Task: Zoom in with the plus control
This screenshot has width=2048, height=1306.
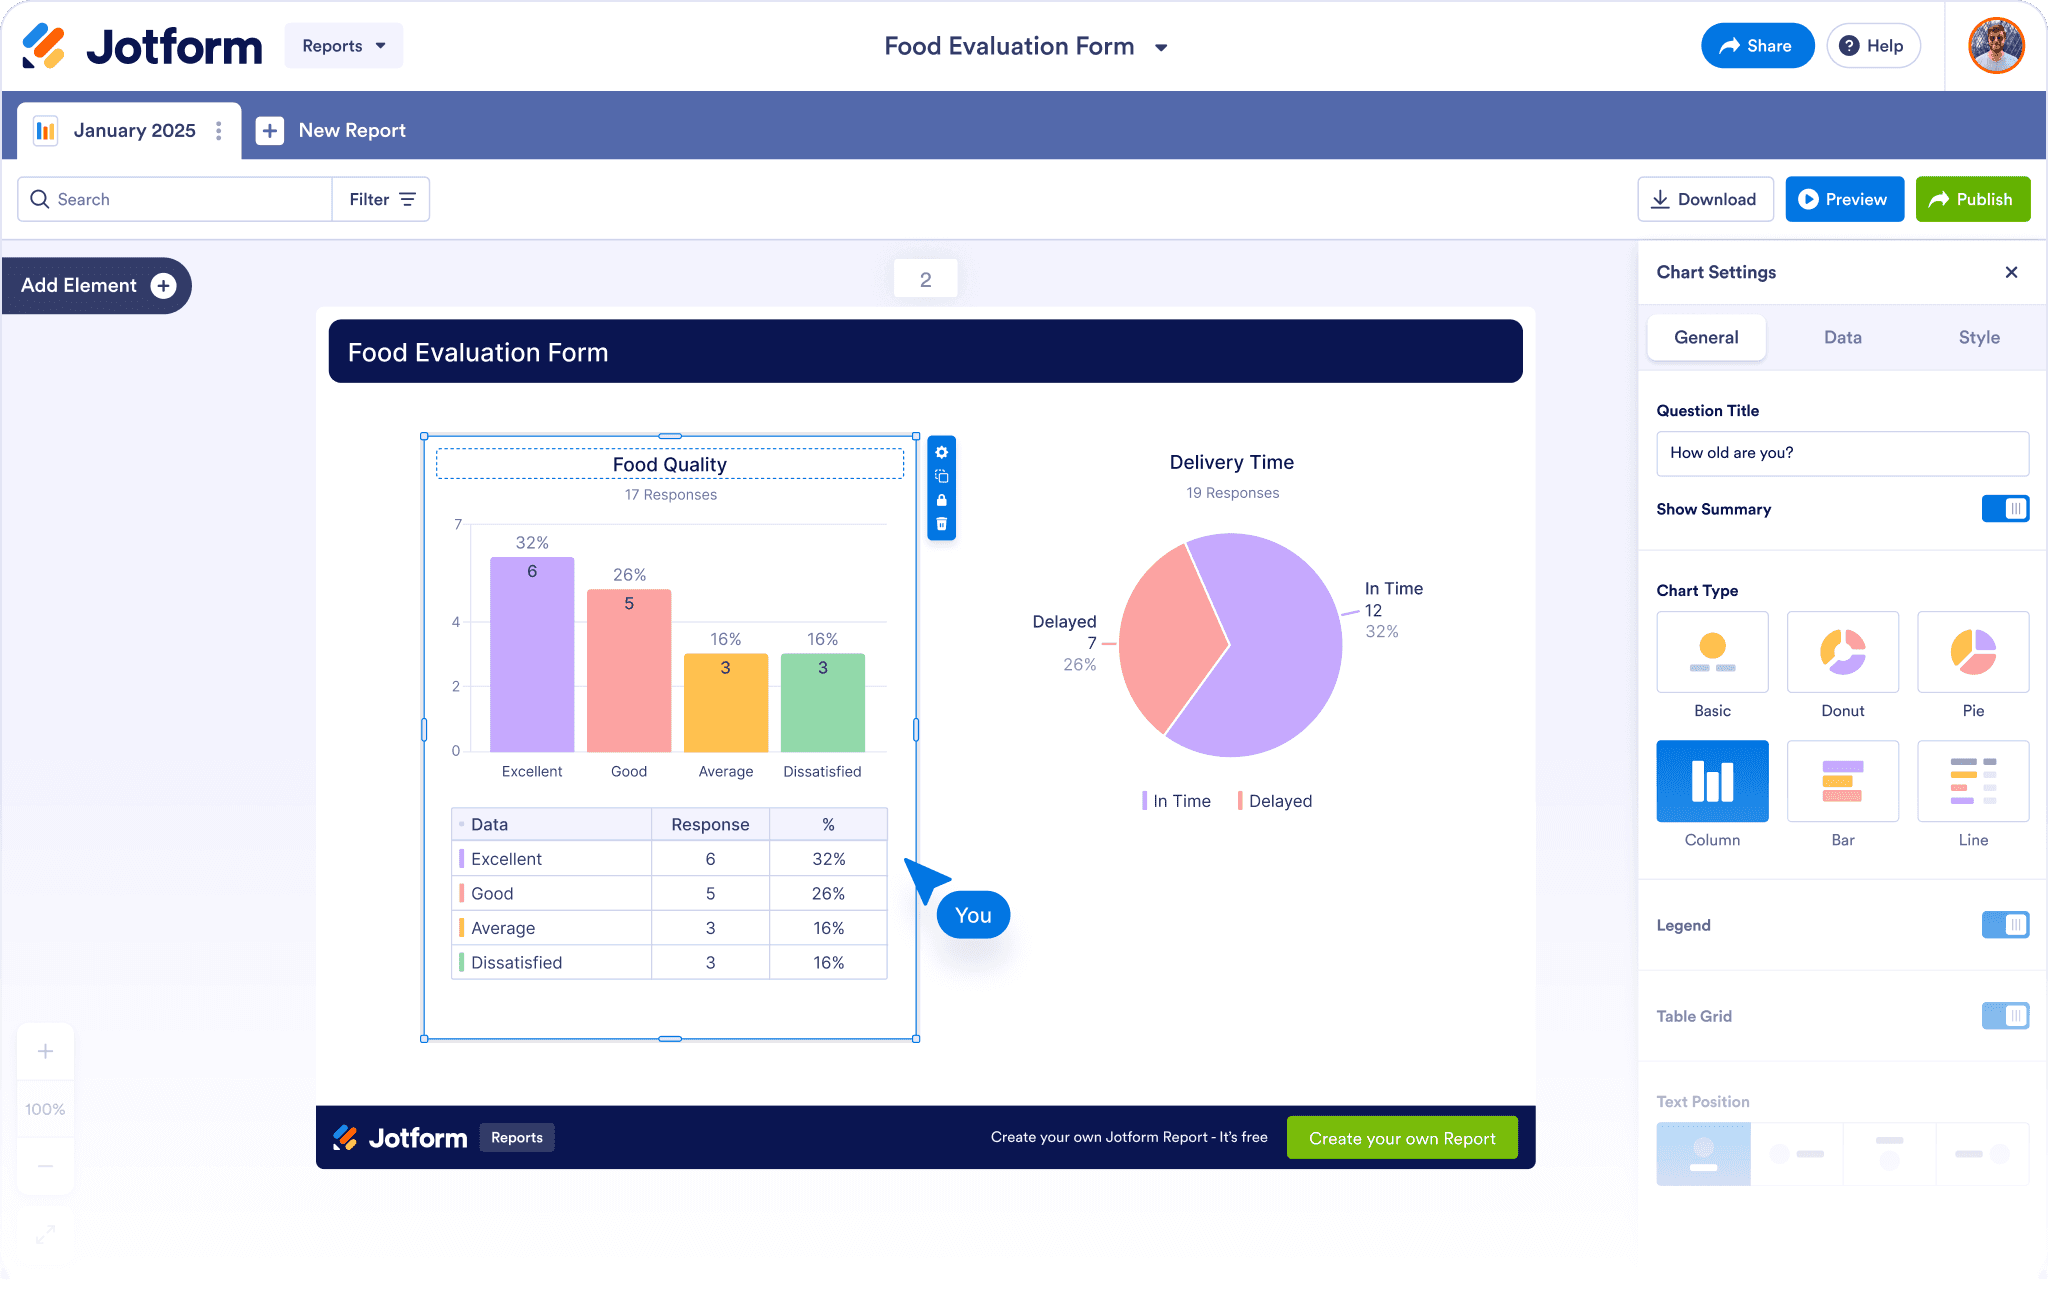Action: (45, 1051)
